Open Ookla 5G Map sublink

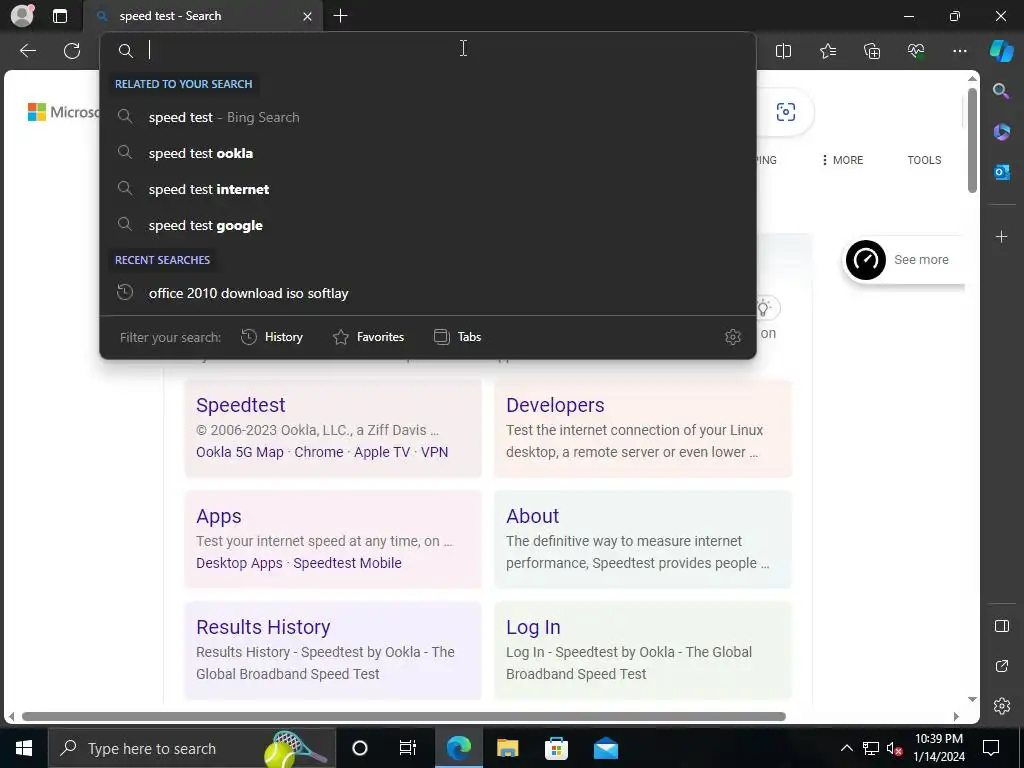240,452
